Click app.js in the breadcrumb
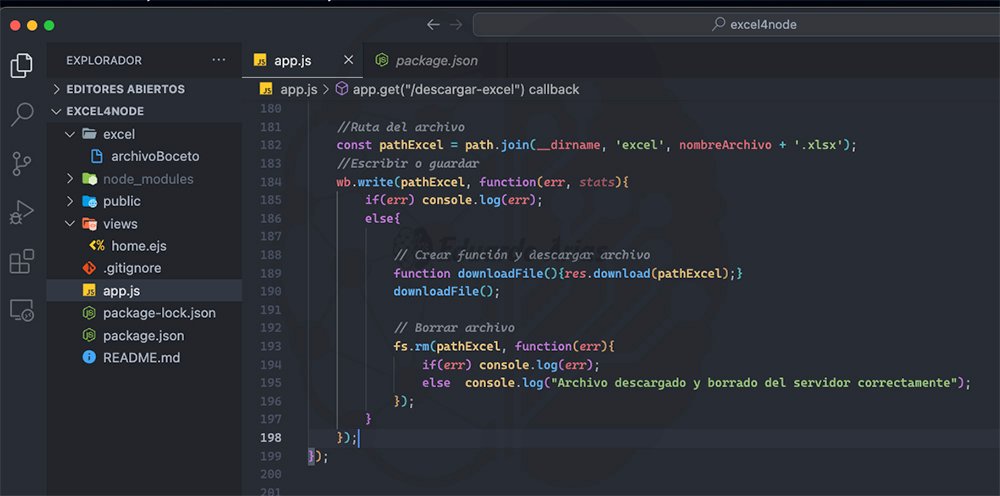 point(298,89)
